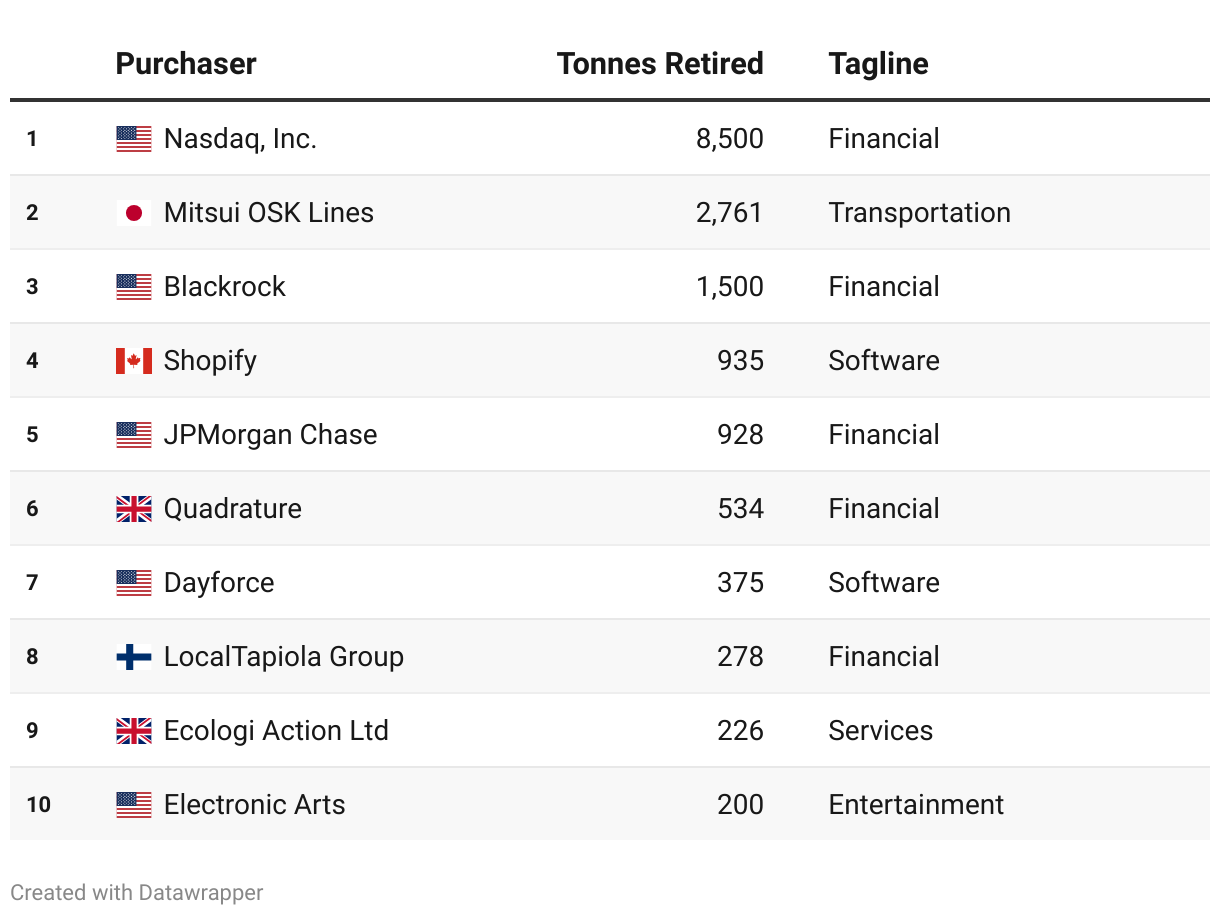Click the Finland flag beside LocalTapiola Group

tap(133, 657)
